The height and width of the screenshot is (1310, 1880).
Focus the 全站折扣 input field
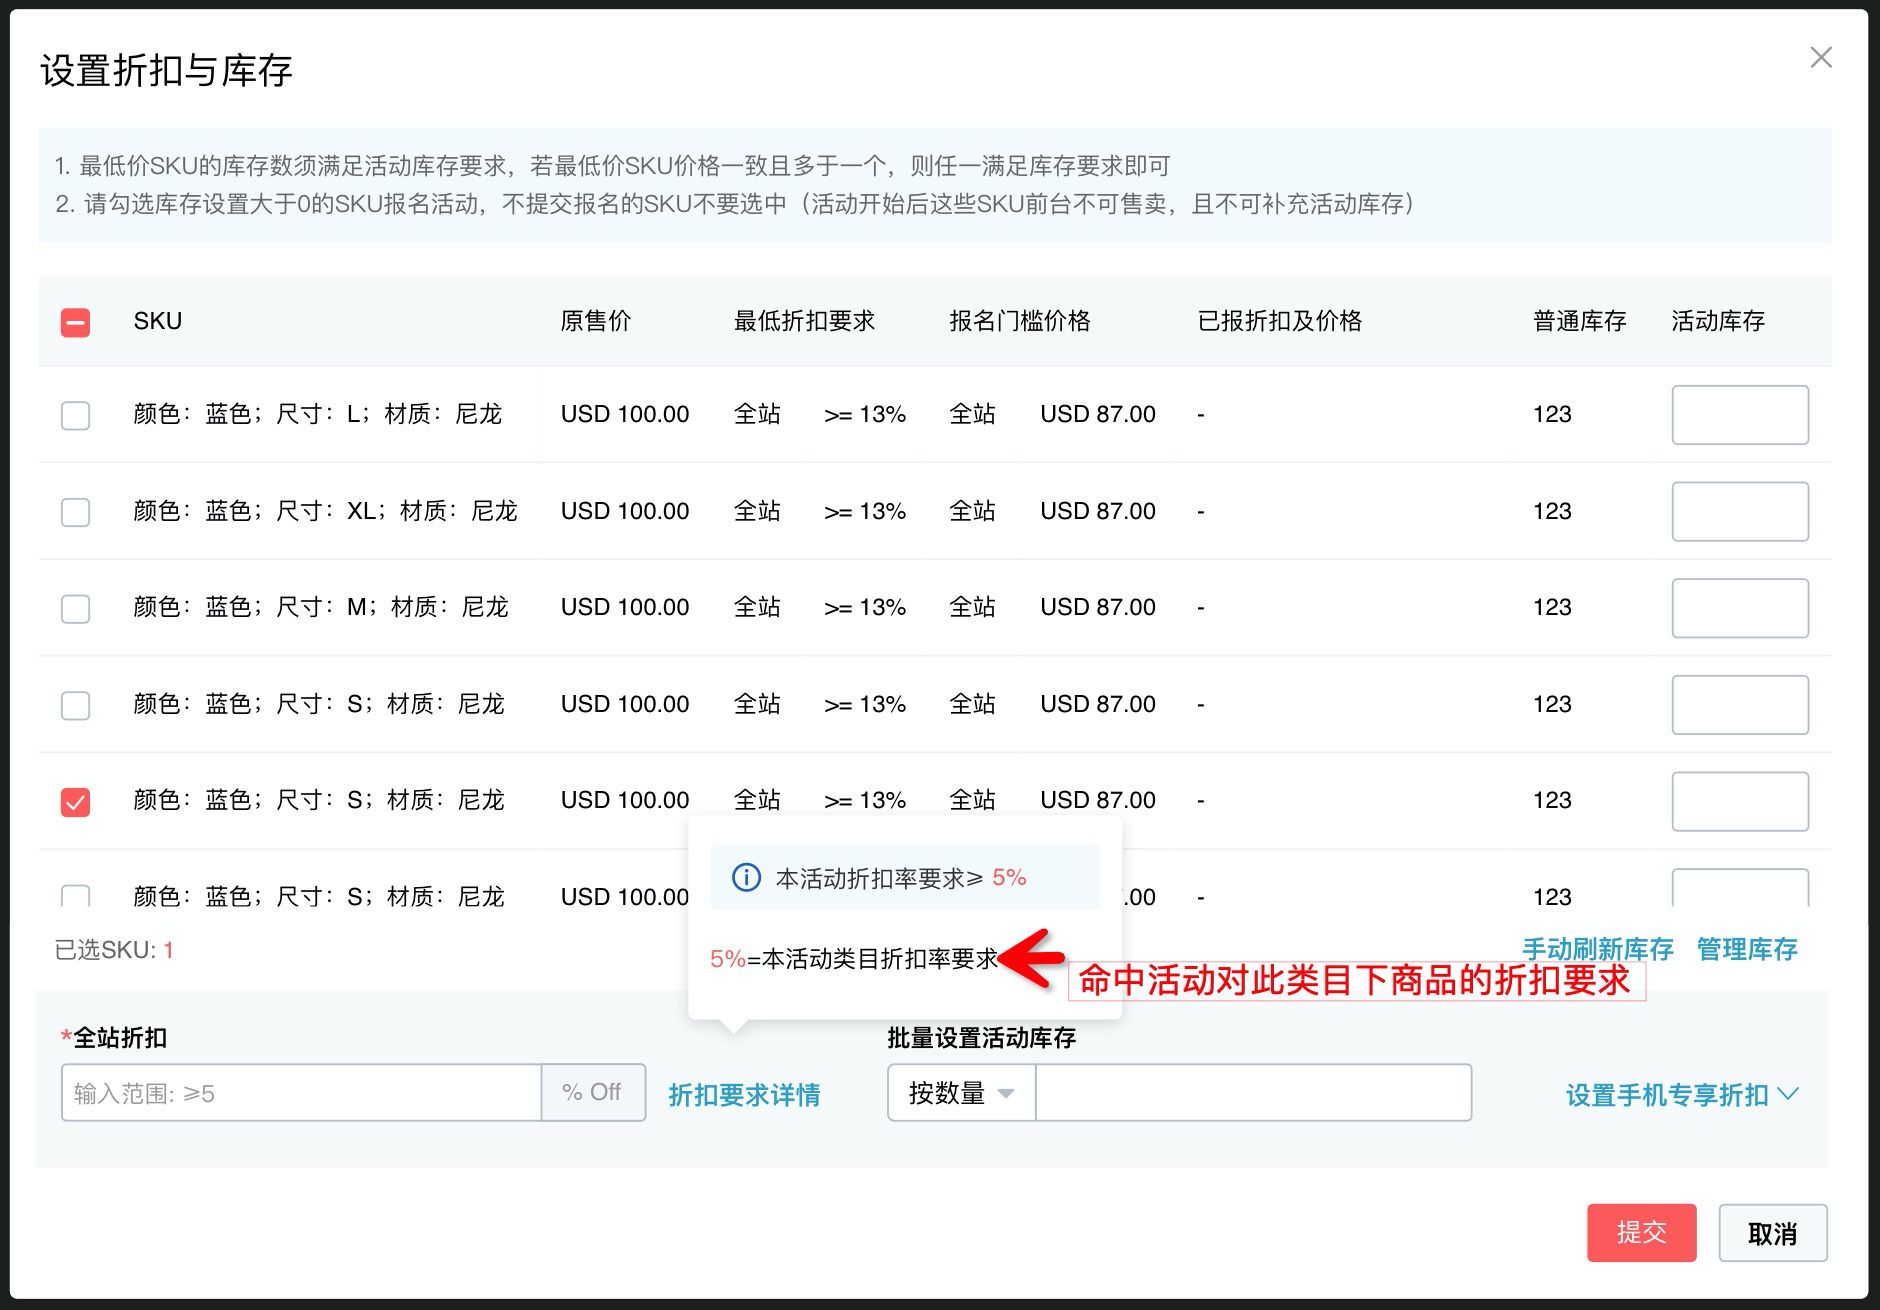click(301, 1093)
